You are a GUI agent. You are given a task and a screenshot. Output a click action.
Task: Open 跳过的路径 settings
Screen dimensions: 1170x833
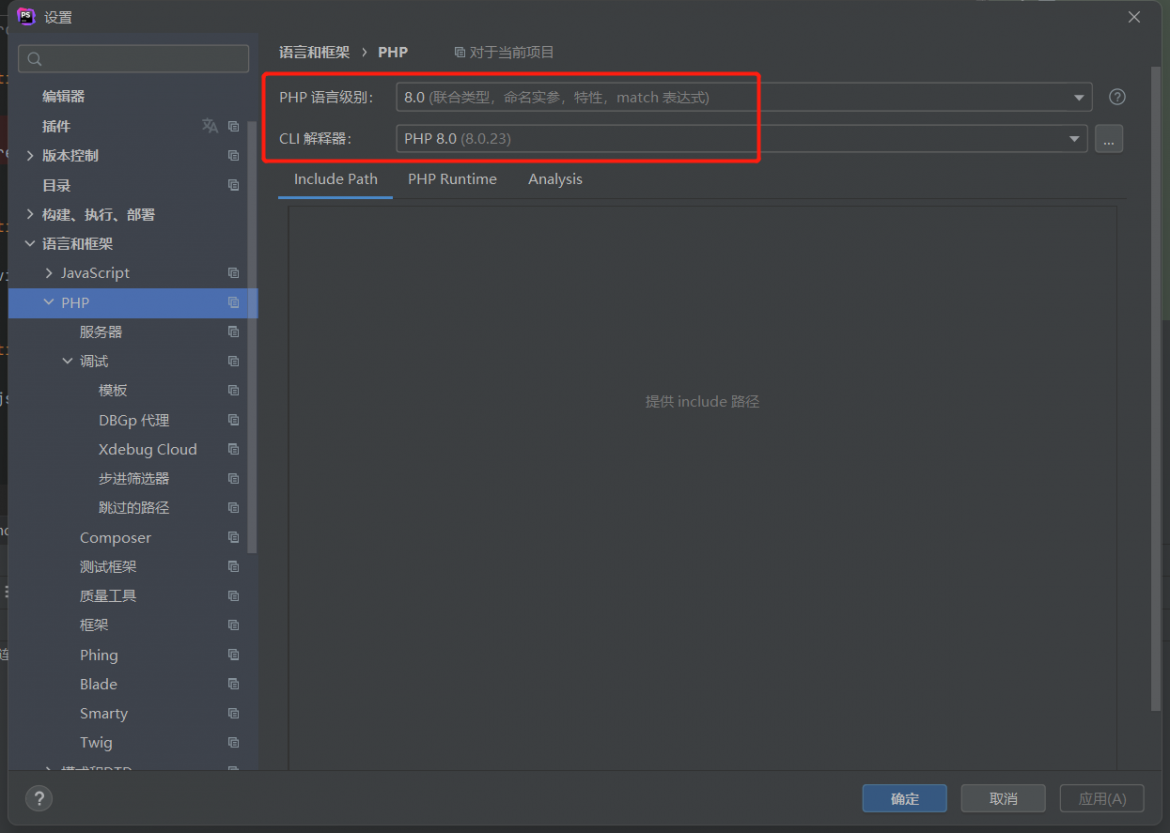[134, 508]
